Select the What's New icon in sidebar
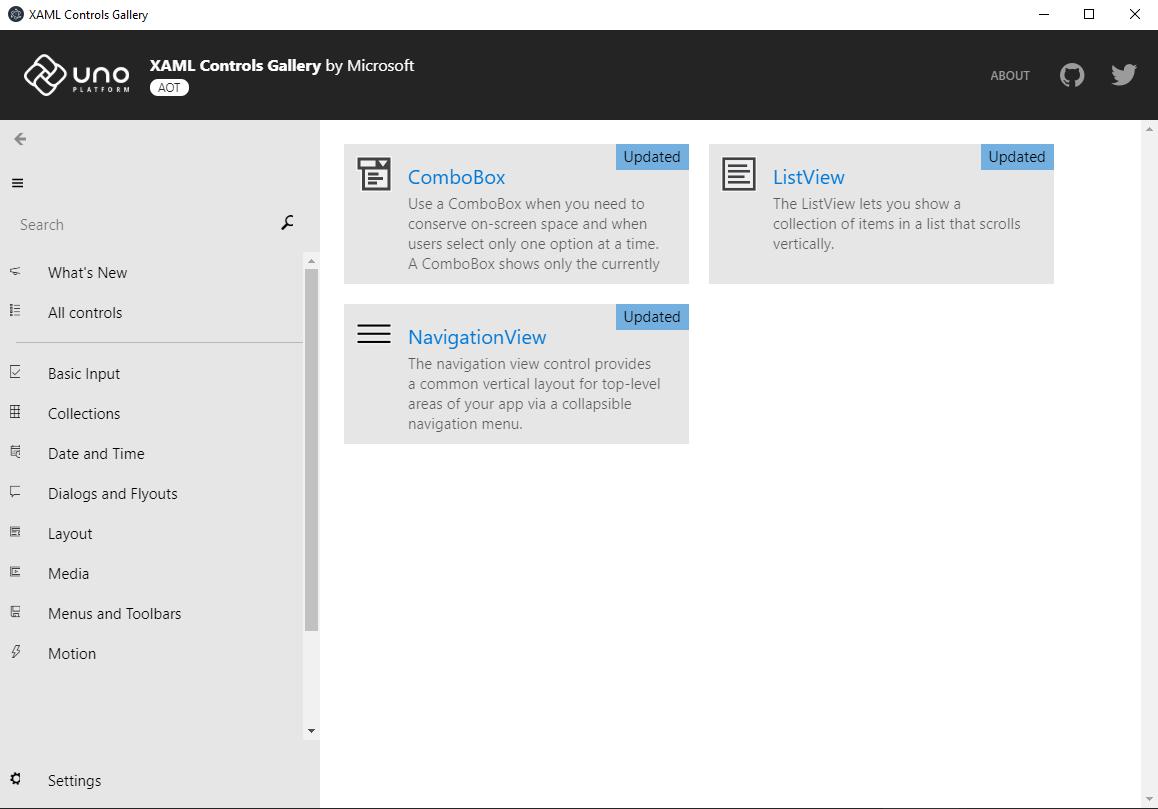1158x809 pixels. click(16, 271)
